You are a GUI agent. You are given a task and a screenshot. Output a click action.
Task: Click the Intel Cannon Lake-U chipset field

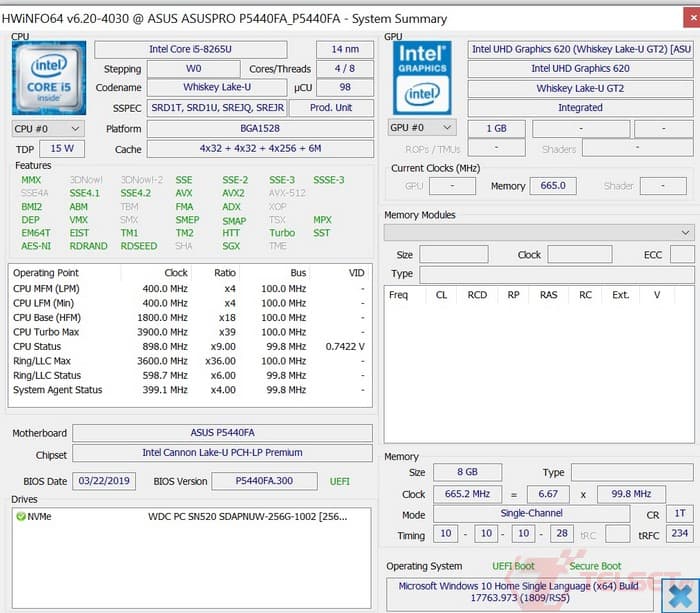click(x=222, y=453)
